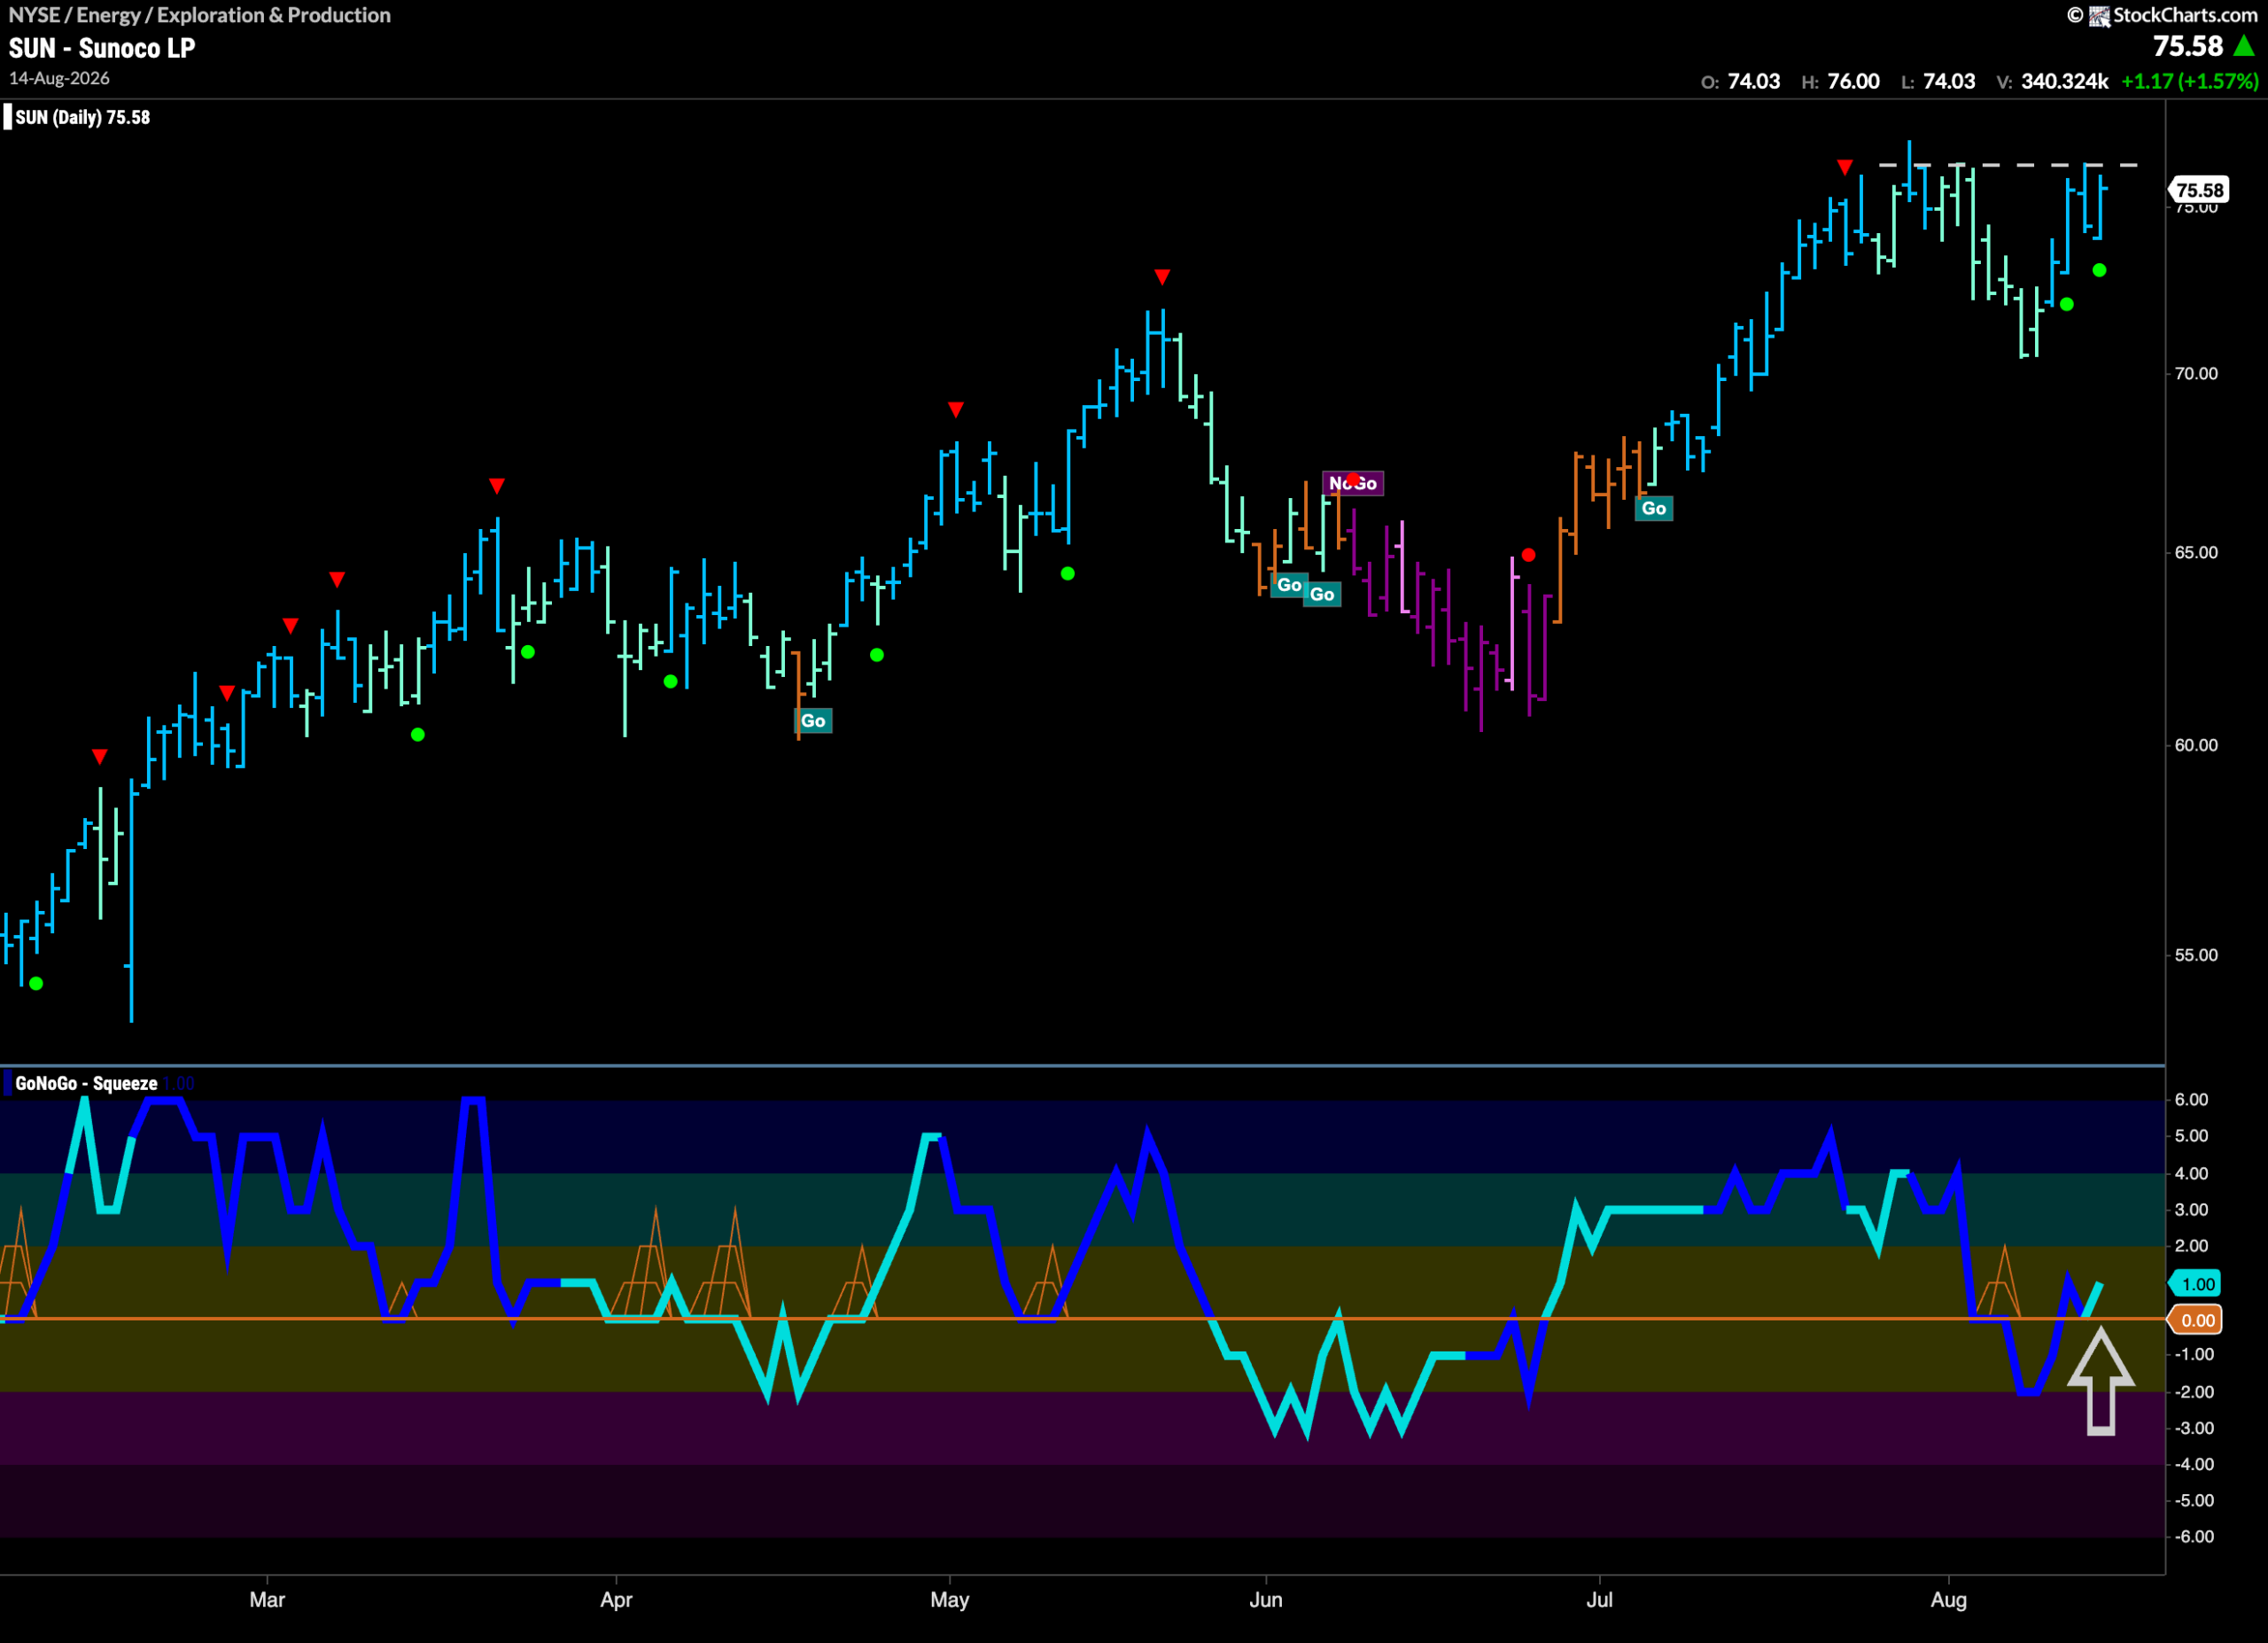The image size is (2268, 1643).
Task: Click the open value 74.03
Action: coord(1753,82)
